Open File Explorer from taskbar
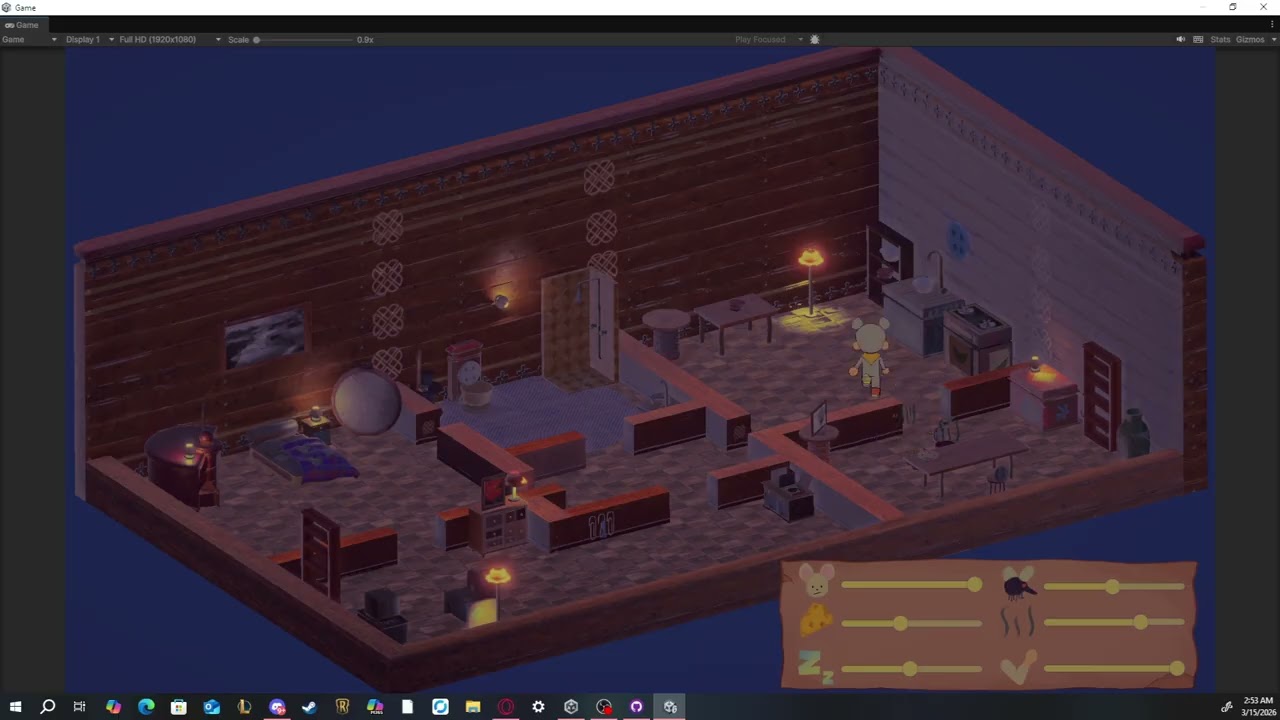Screen dimensions: 1280x720 [x=473, y=707]
